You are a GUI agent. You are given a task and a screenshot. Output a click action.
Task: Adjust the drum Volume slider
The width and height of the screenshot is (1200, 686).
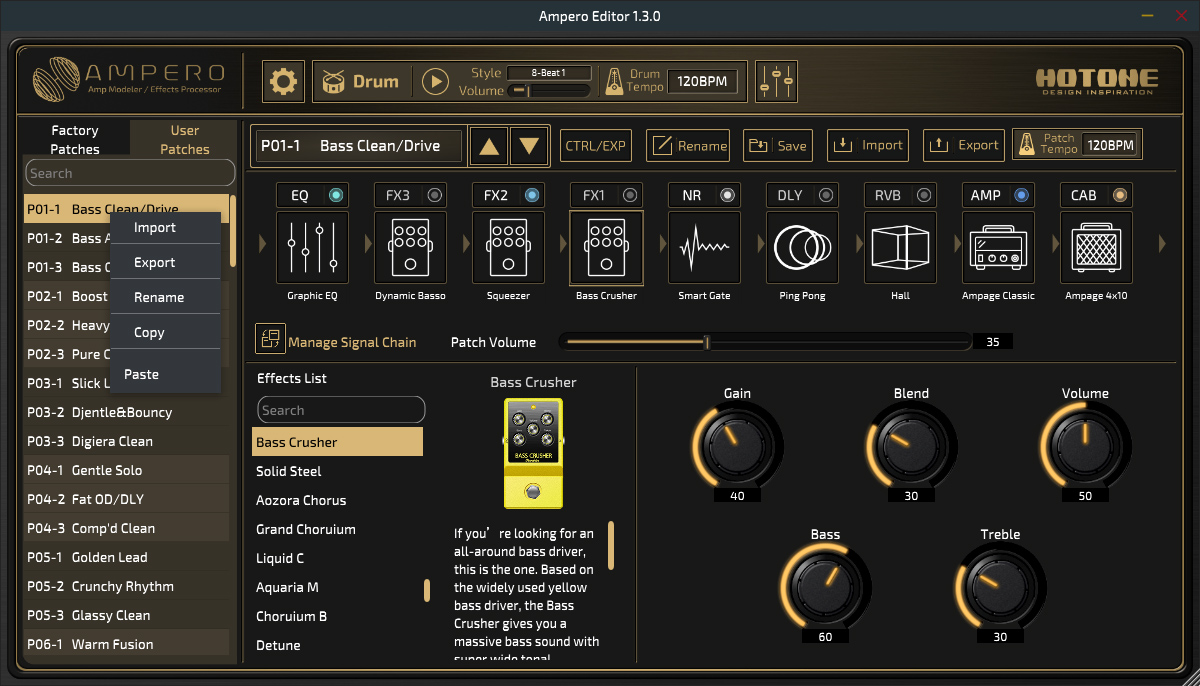point(549,90)
